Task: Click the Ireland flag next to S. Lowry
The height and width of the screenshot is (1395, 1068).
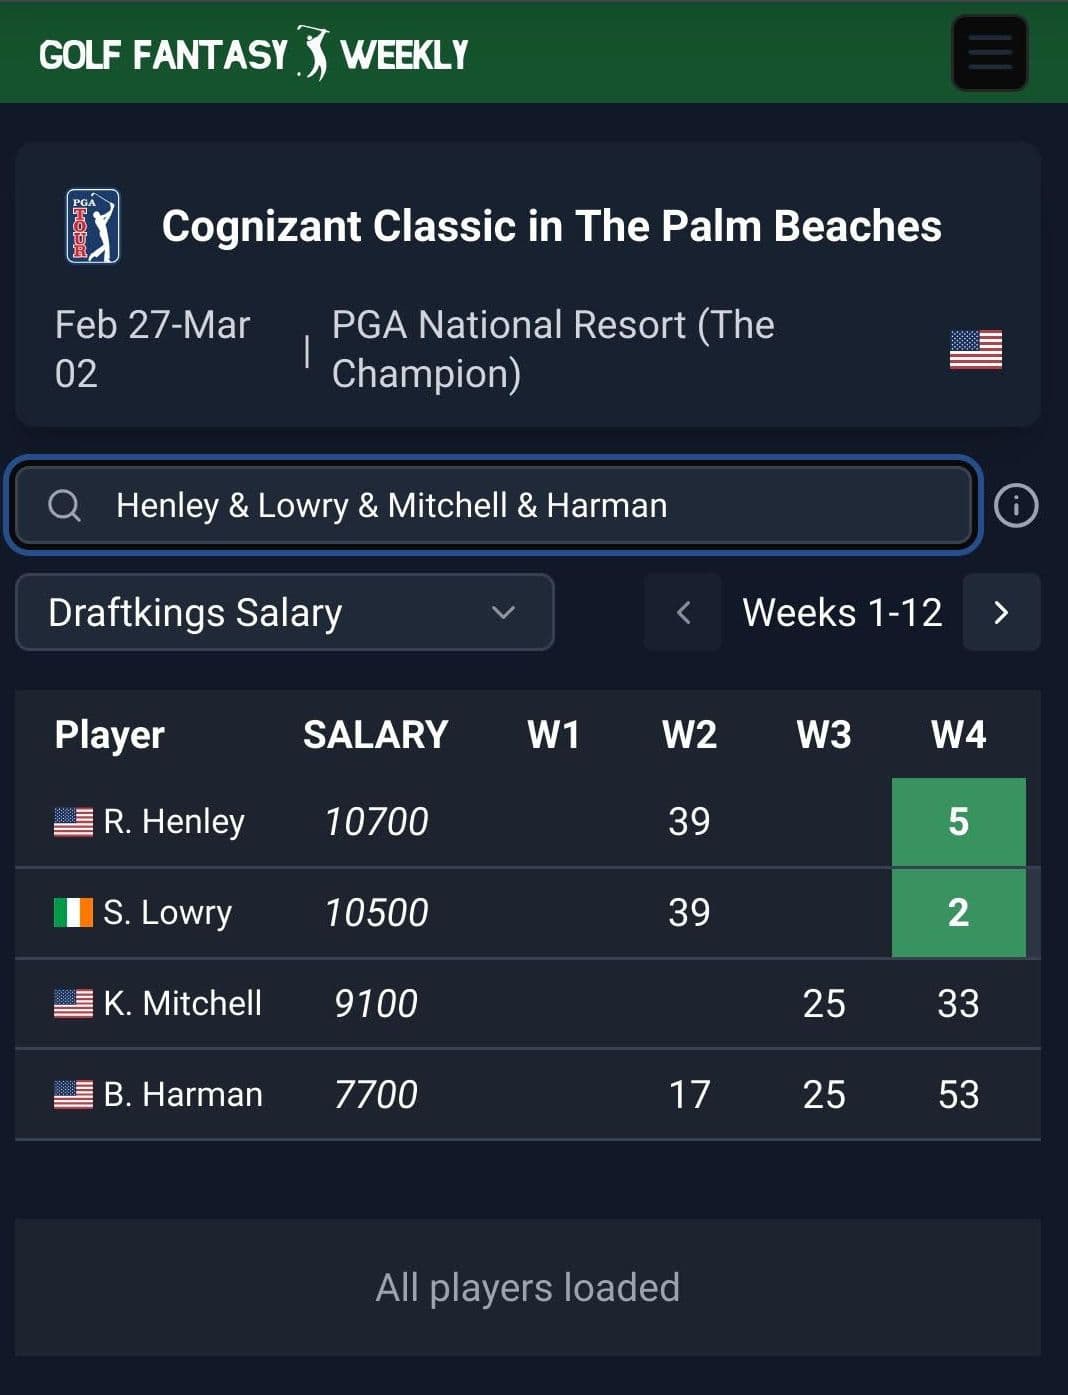Action: 73,912
